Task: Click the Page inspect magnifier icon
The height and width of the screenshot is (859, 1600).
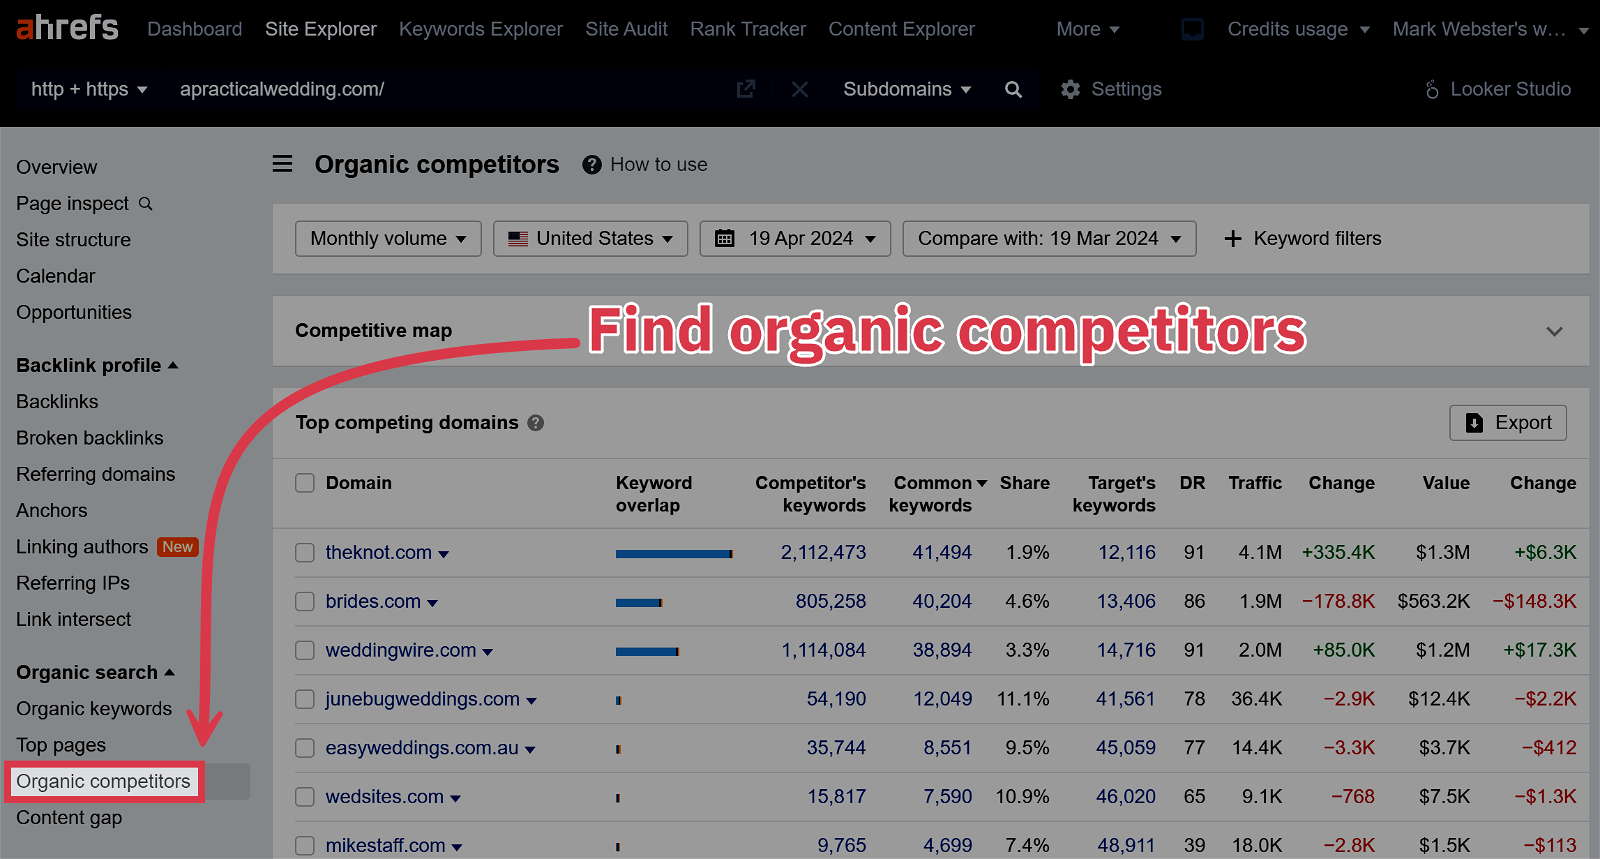Action: [x=146, y=204]
